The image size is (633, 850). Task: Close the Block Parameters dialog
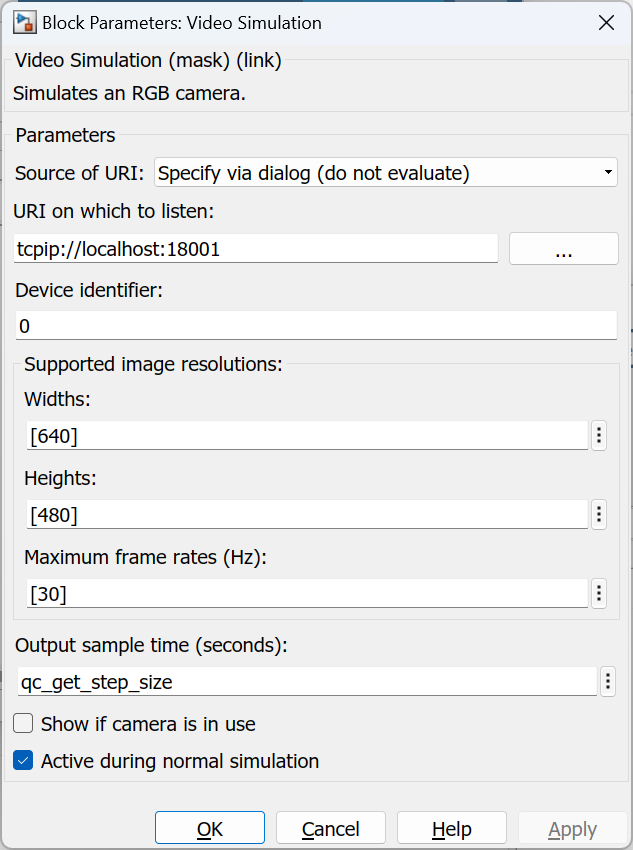[606, 22]
